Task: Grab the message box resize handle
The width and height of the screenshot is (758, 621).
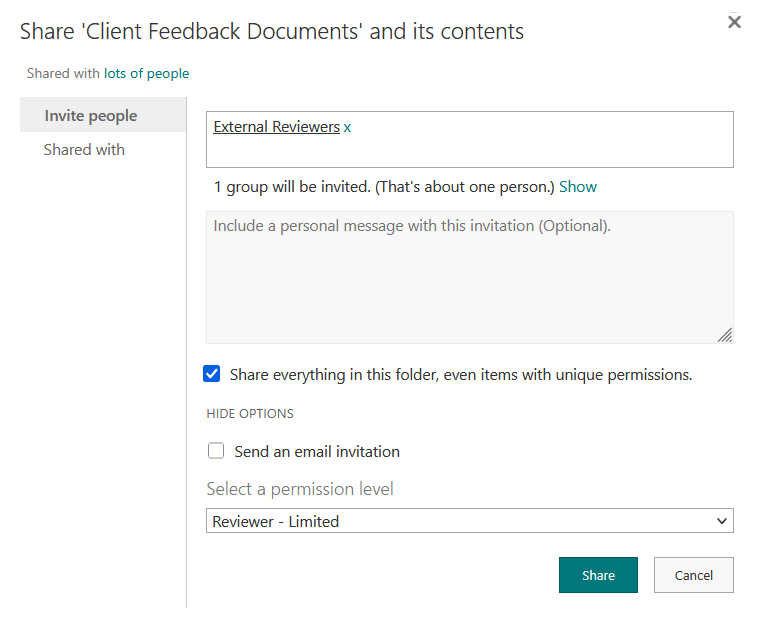Action: pos(725,335)
